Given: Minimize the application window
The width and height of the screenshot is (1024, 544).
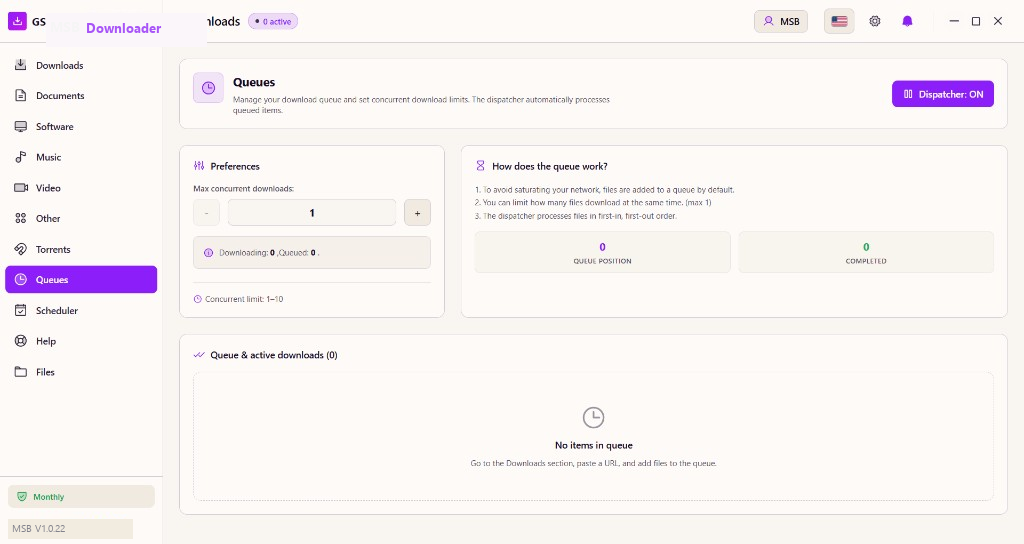Looking at the screenshot, I should tap(954, 21).
